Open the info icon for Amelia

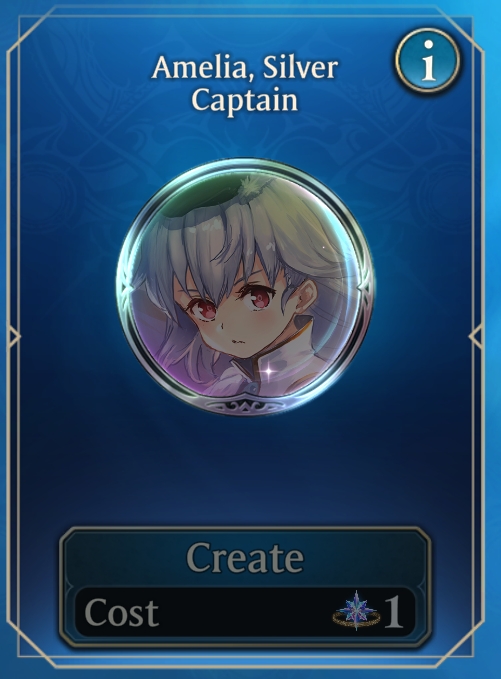pos(428,60)
